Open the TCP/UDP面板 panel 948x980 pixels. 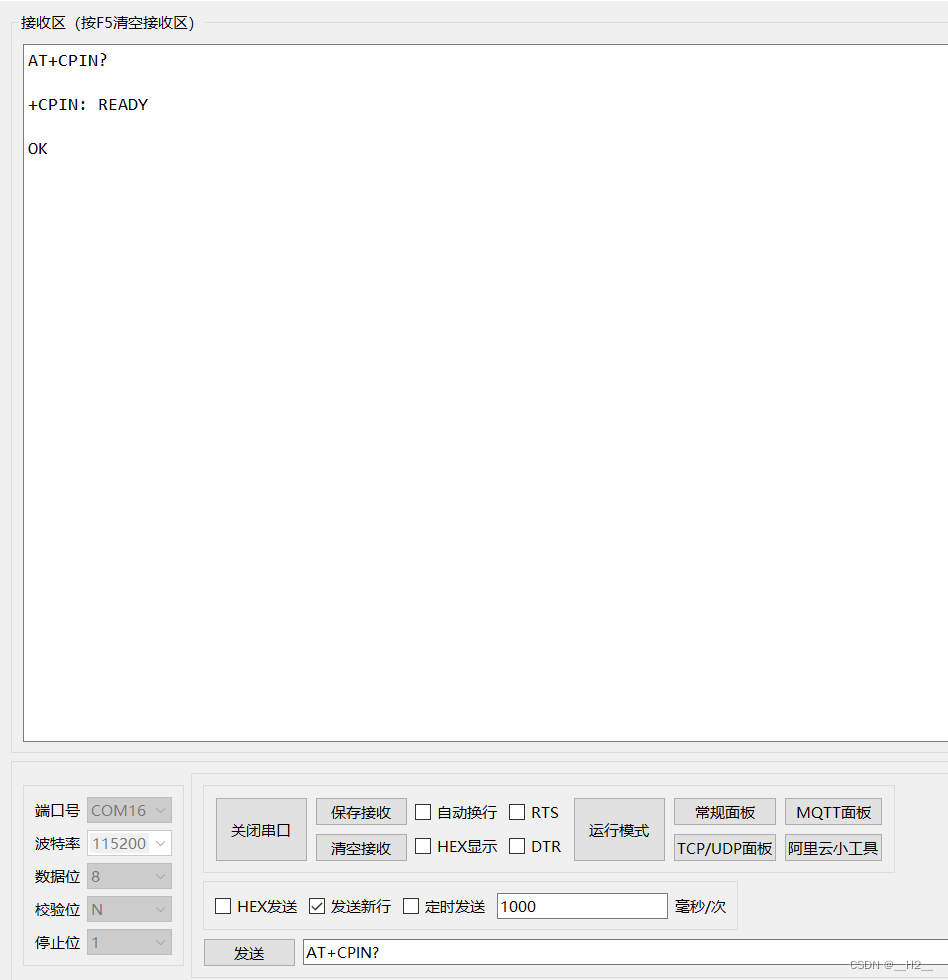pos(724,847)
